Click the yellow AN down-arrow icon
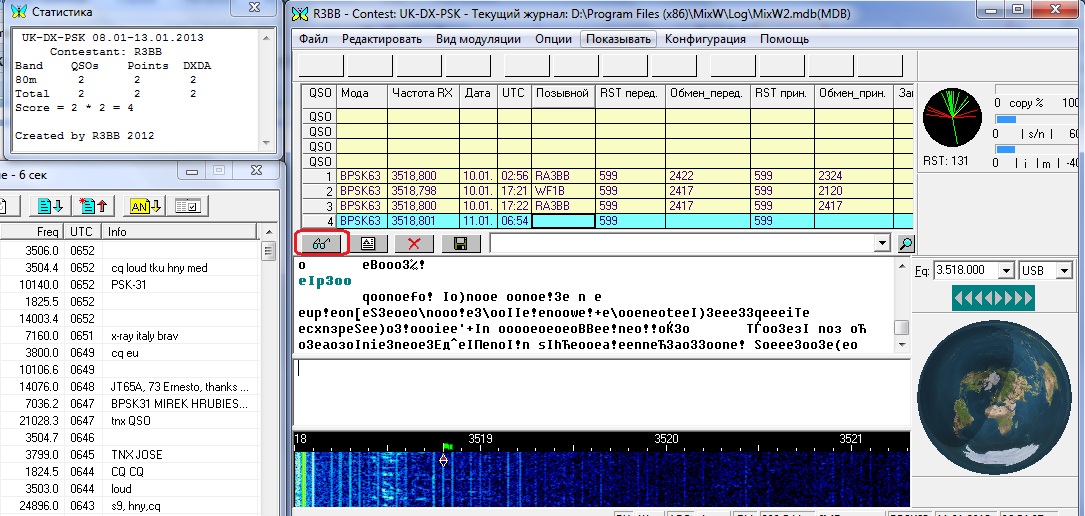Image resolution: width=1085 pixels, height=516 pixels. pos(142,206)
